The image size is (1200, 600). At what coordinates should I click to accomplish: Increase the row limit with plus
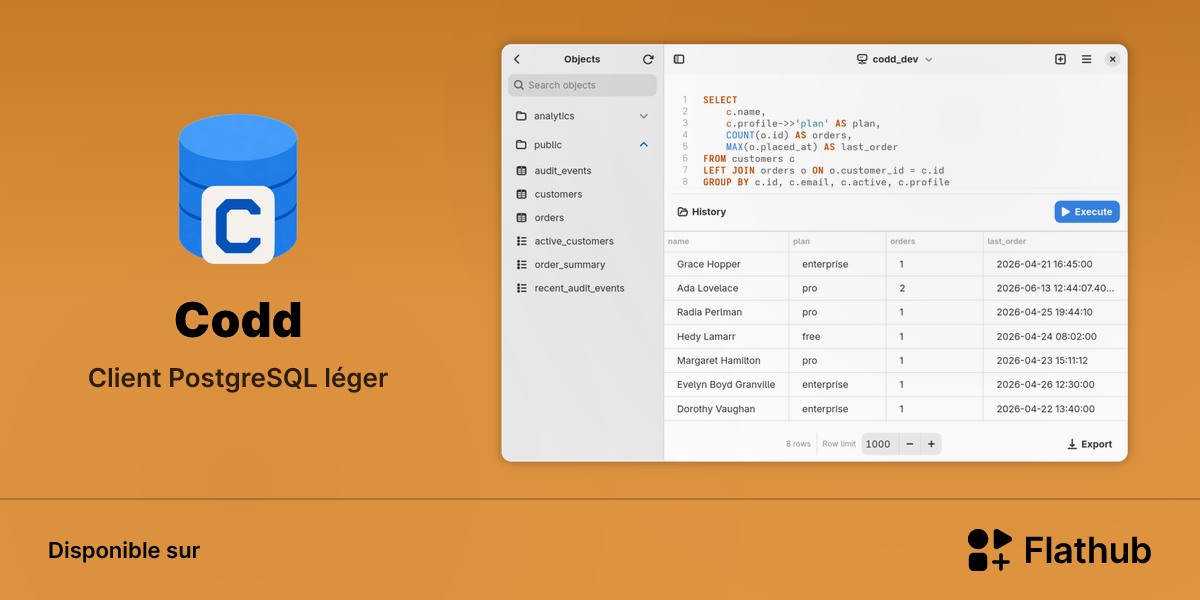pos(931,444)
